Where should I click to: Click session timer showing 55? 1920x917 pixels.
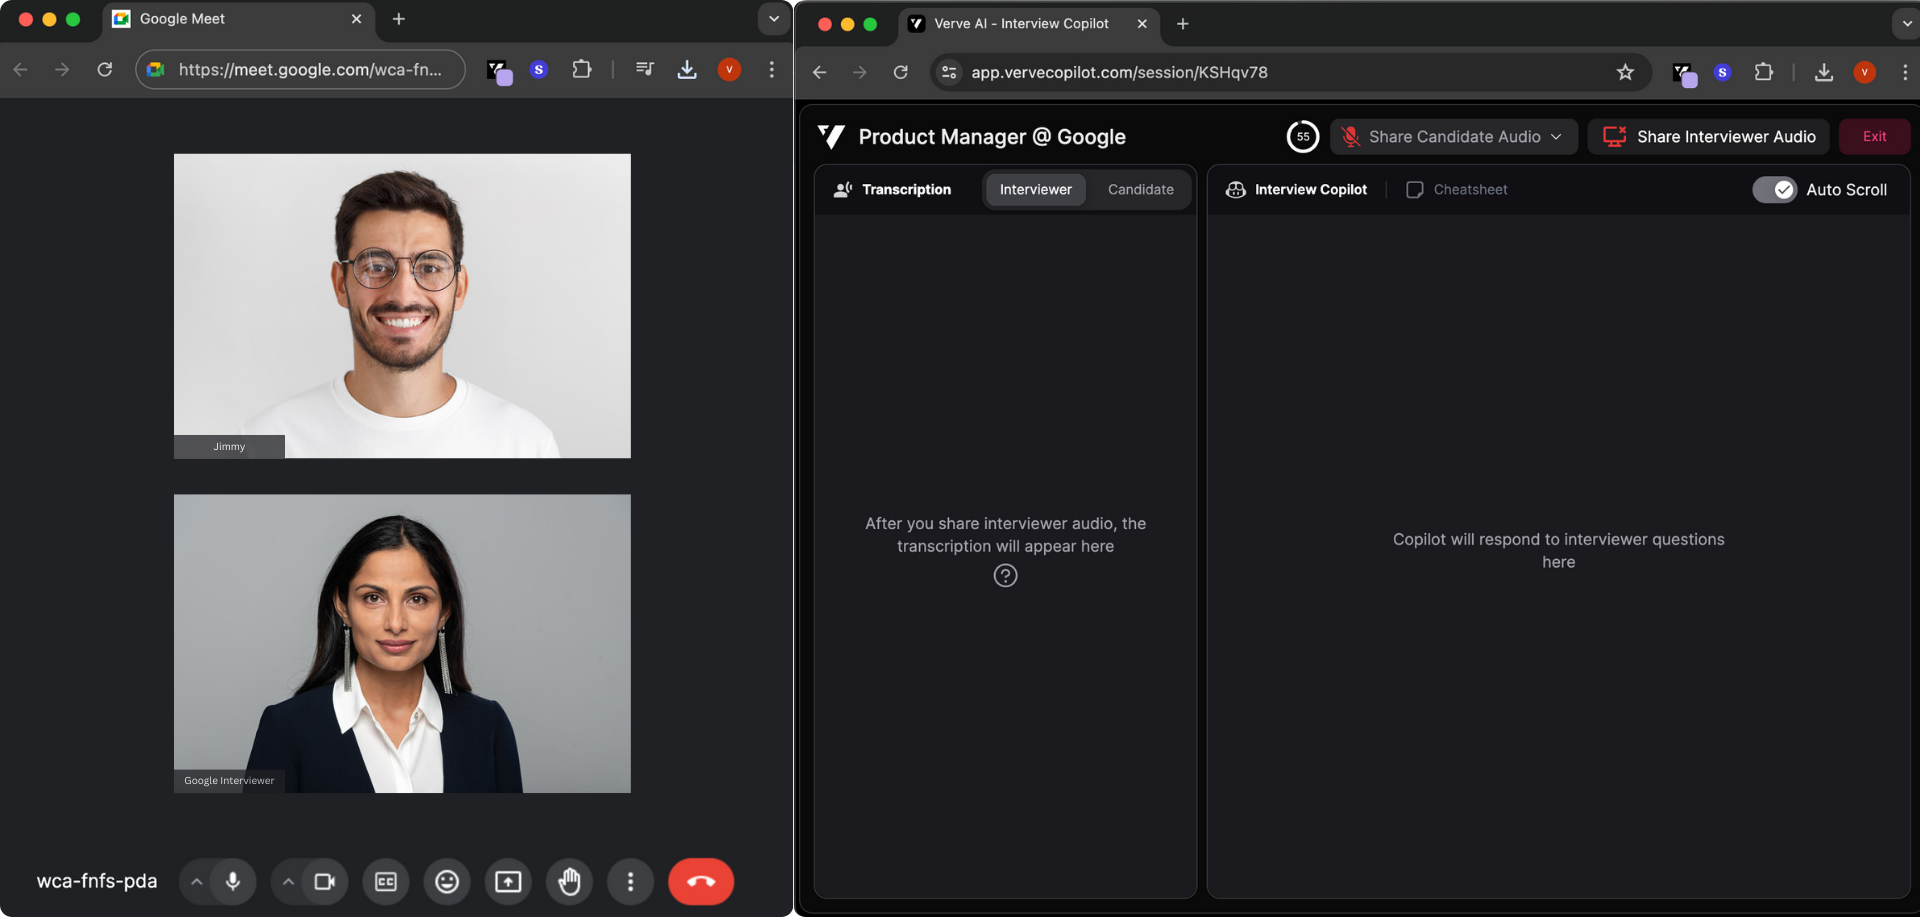pyautogui.click(x=1303, y=137)
